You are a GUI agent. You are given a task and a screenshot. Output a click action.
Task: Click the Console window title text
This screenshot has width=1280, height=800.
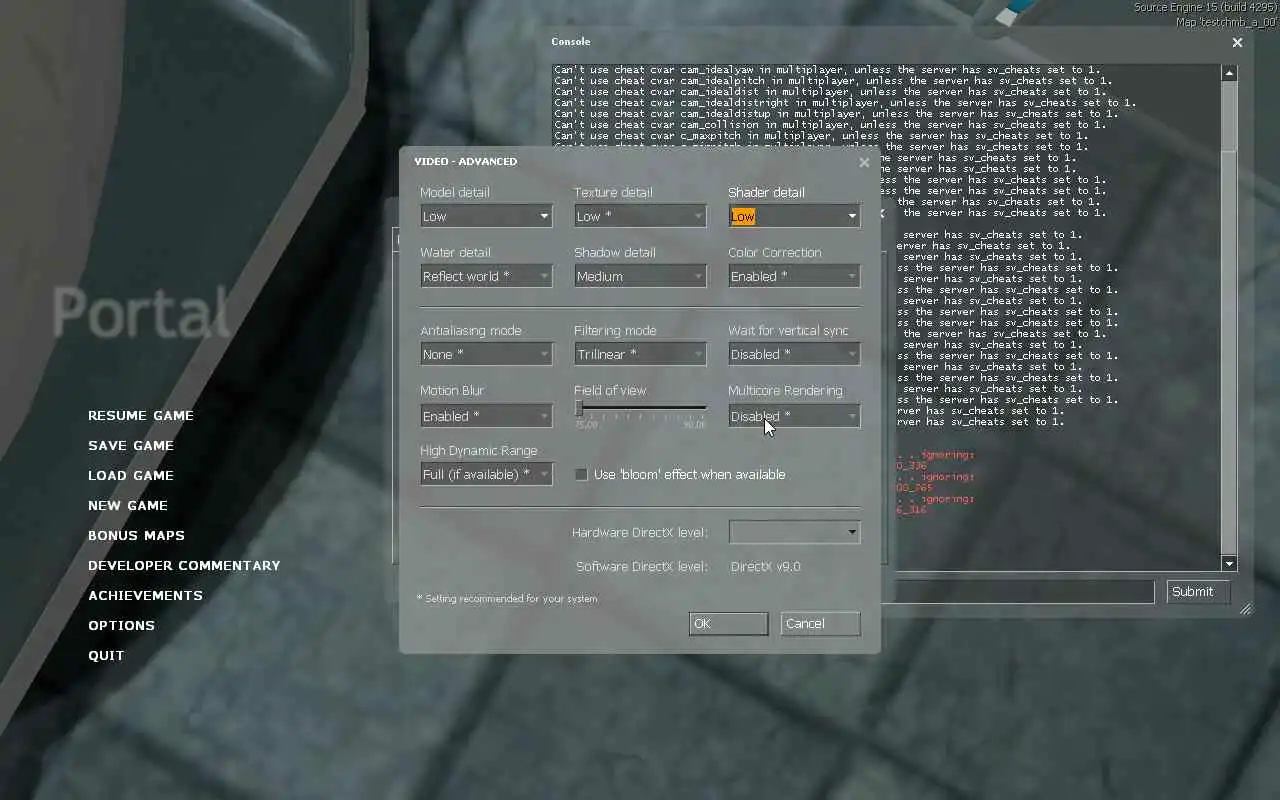tap(571, 42)
